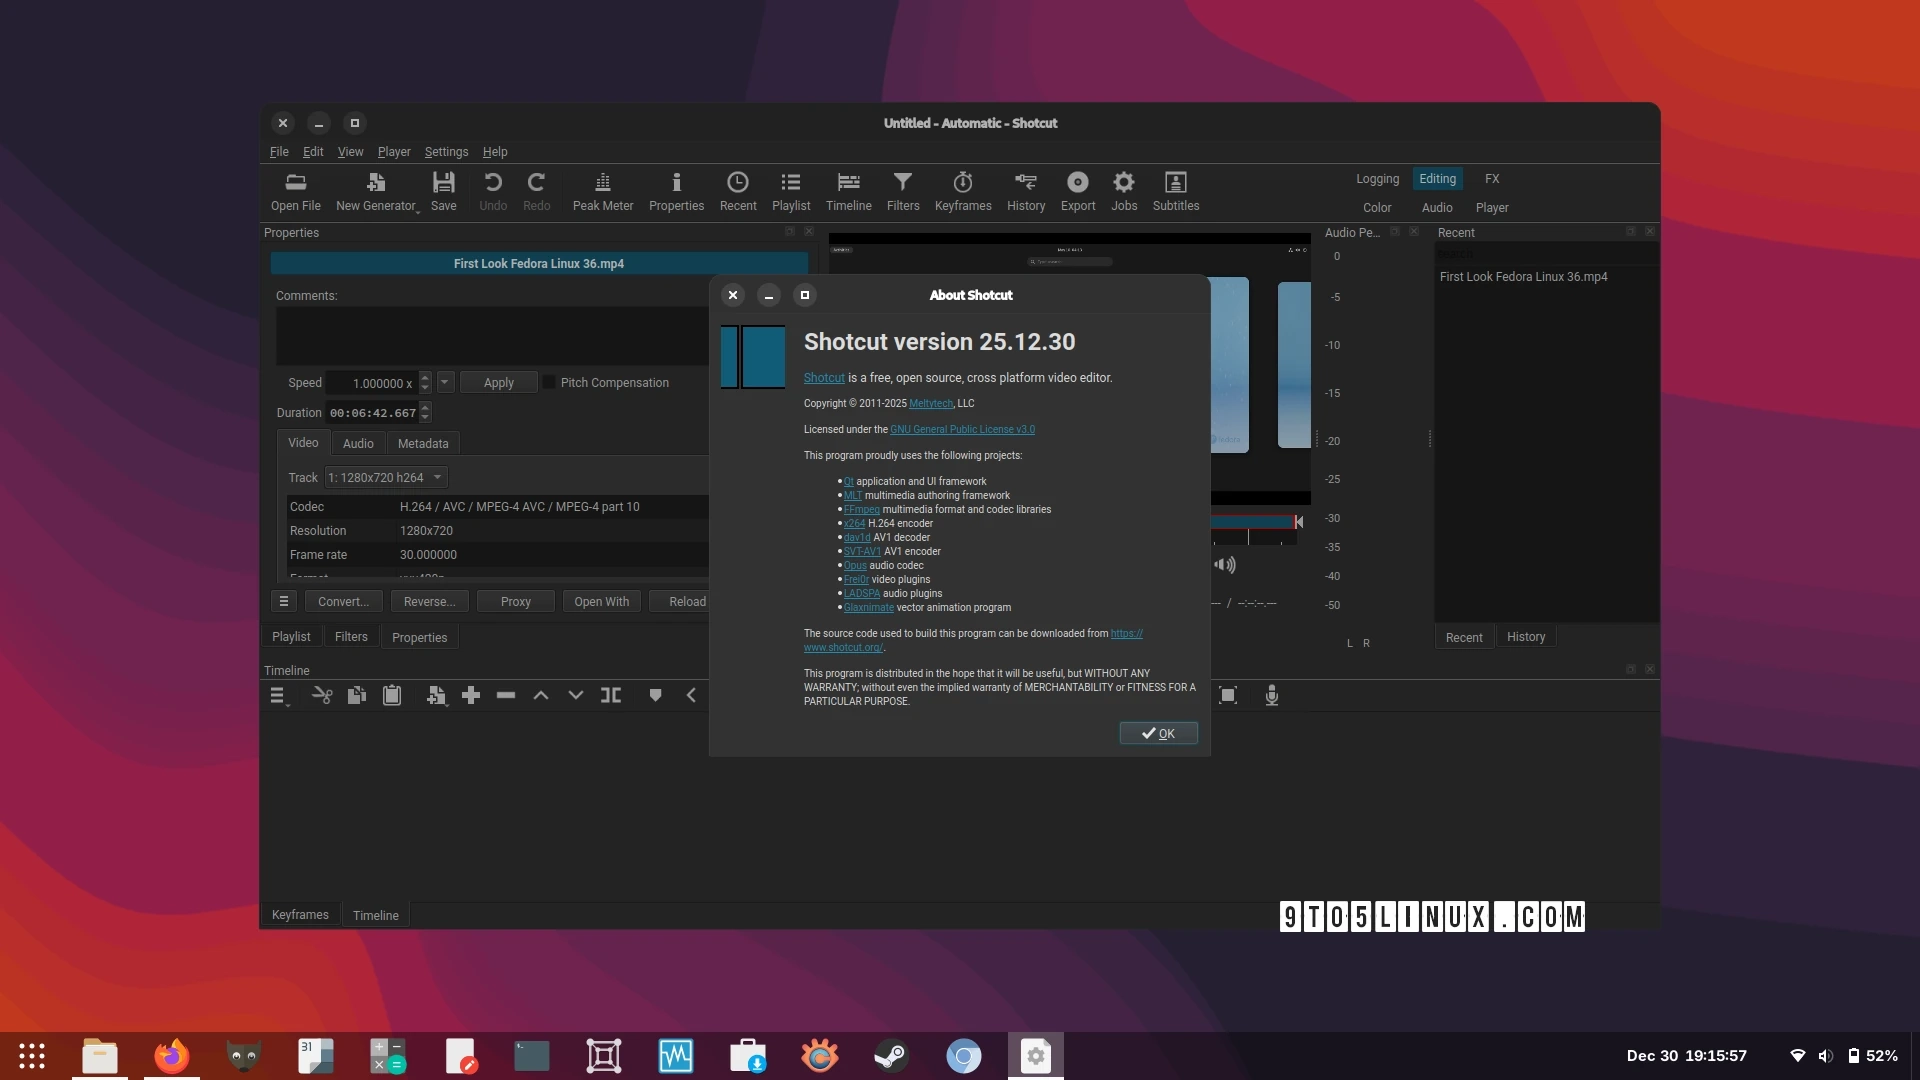Paste clip into the timeline
The height and width of the screenshot is (1080, 1920).
pyautogui.click(x=391, y=695)
